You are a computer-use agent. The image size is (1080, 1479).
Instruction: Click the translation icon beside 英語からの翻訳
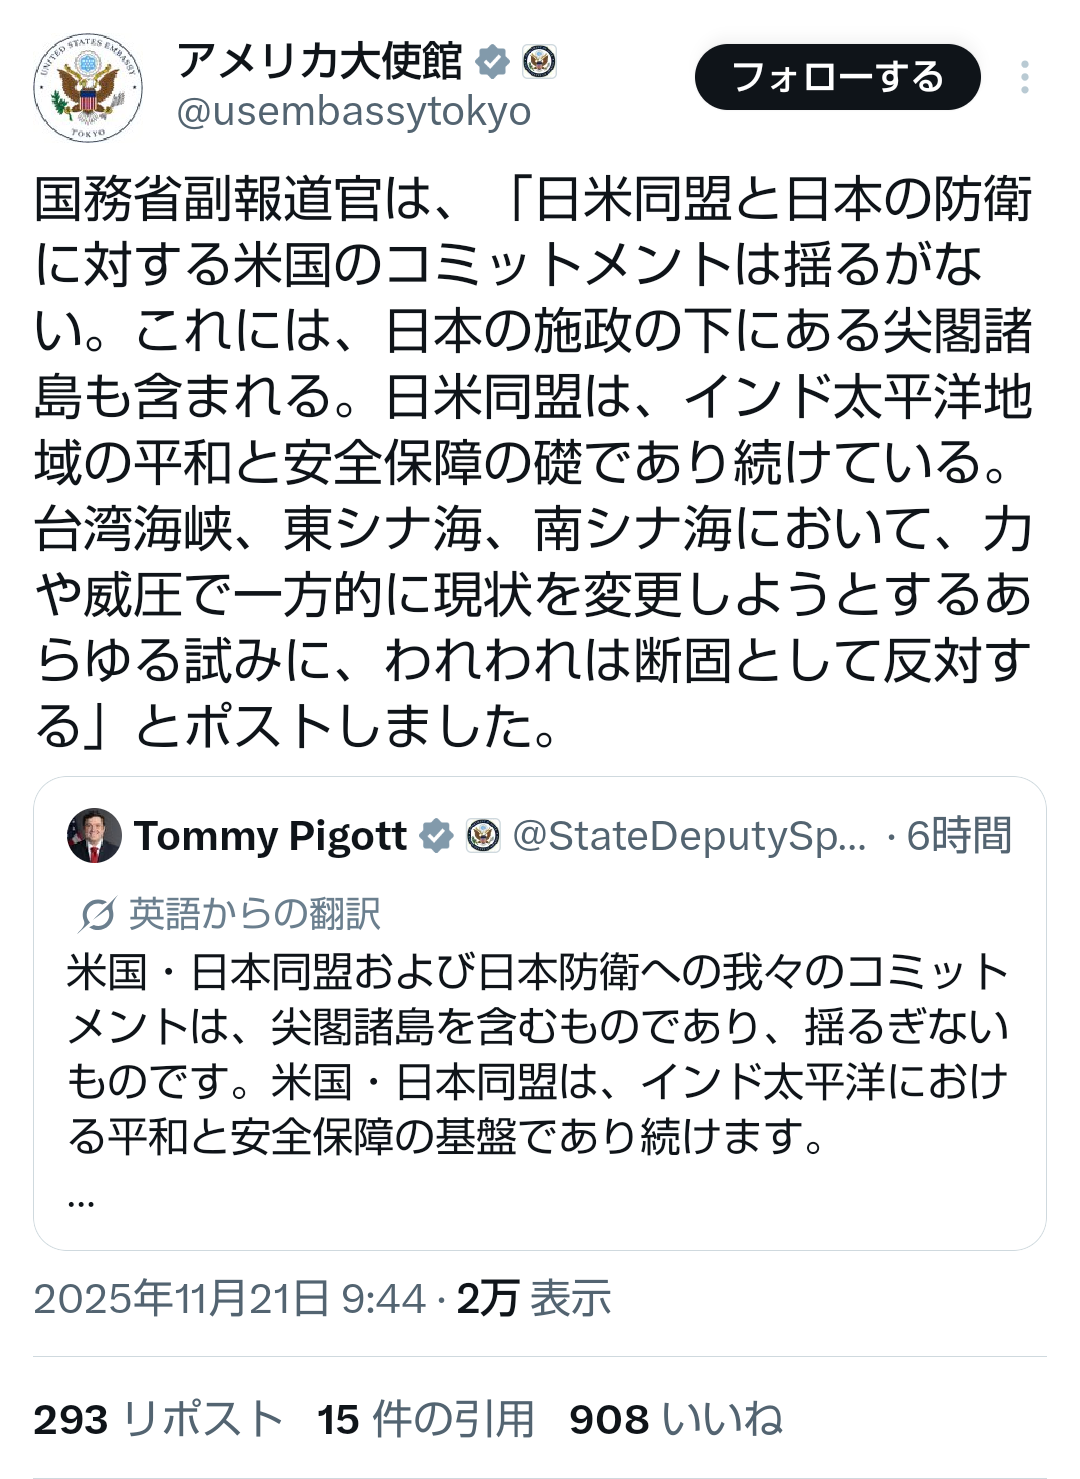click(x=98, y=914)
